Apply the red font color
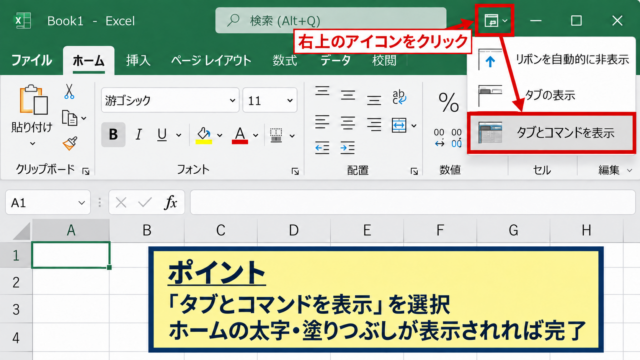 pyautogui.click(x=240, y=135)
